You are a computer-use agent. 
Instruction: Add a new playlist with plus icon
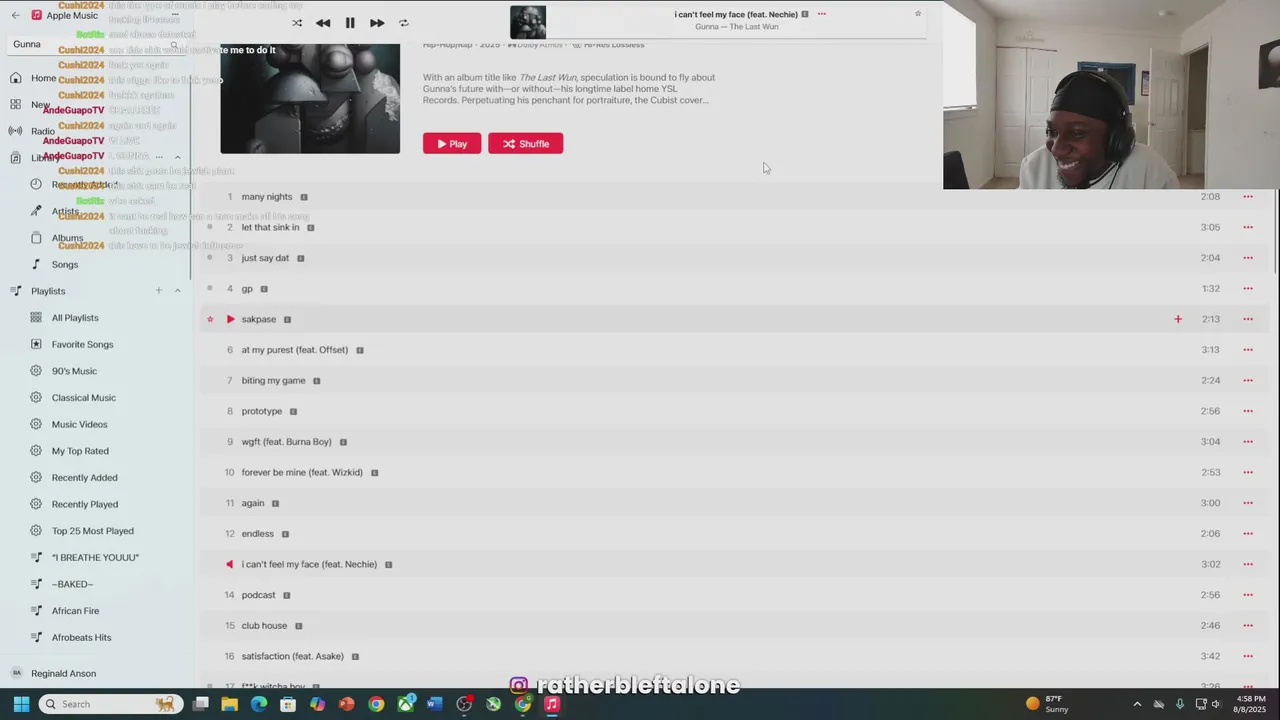coord(158,291)
